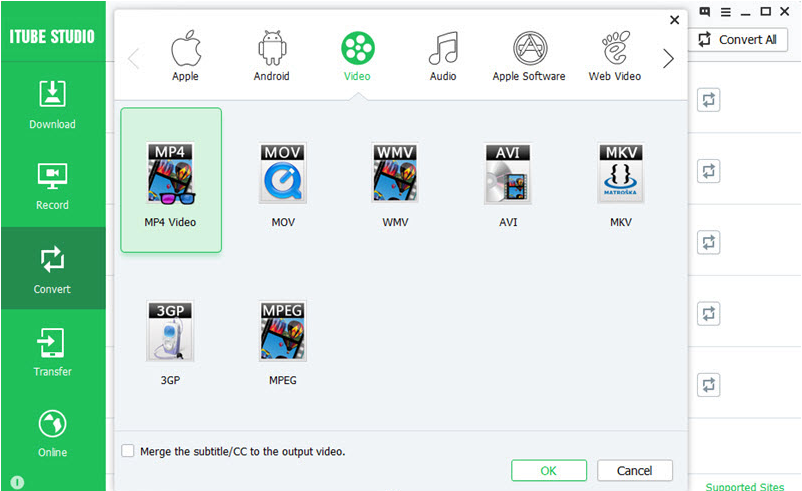Choose the MKV format
The width and height of the screenshot is (802, 491).
pyautogui.click(x=620, y=185)
